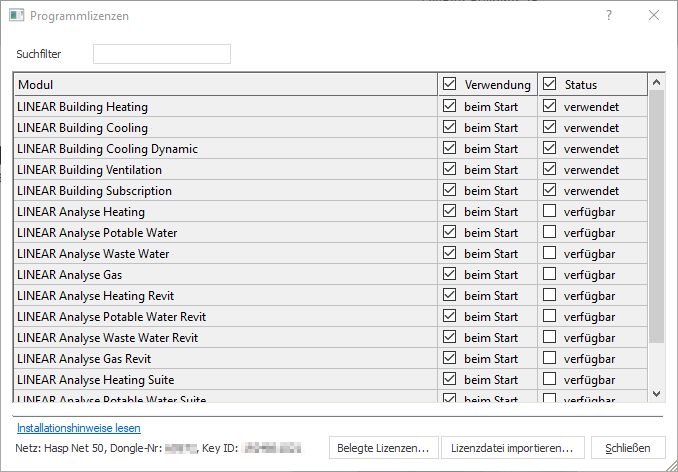Select the LINEAR Building Heating row name
Screen dimensions: 678x472
83,107
